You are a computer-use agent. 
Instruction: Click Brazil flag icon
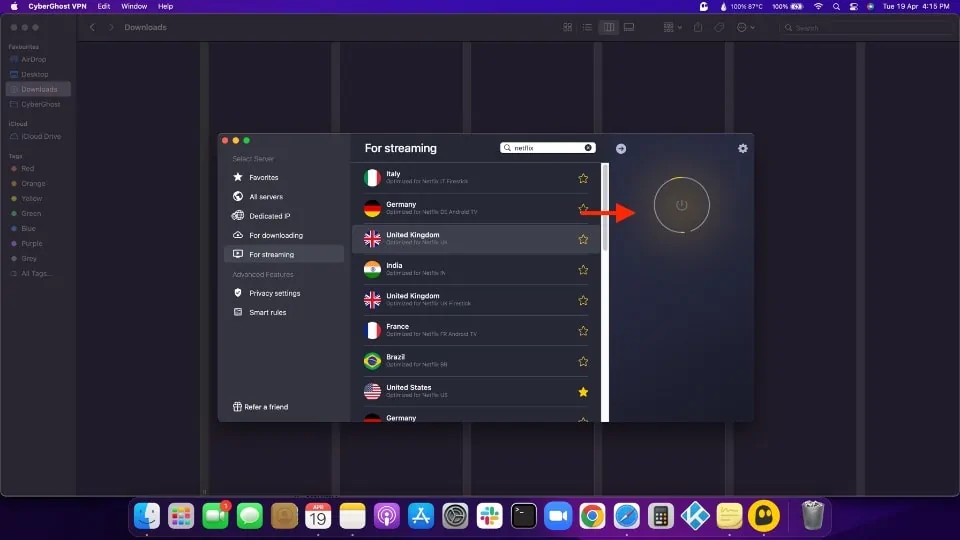[x=372, y=361]
